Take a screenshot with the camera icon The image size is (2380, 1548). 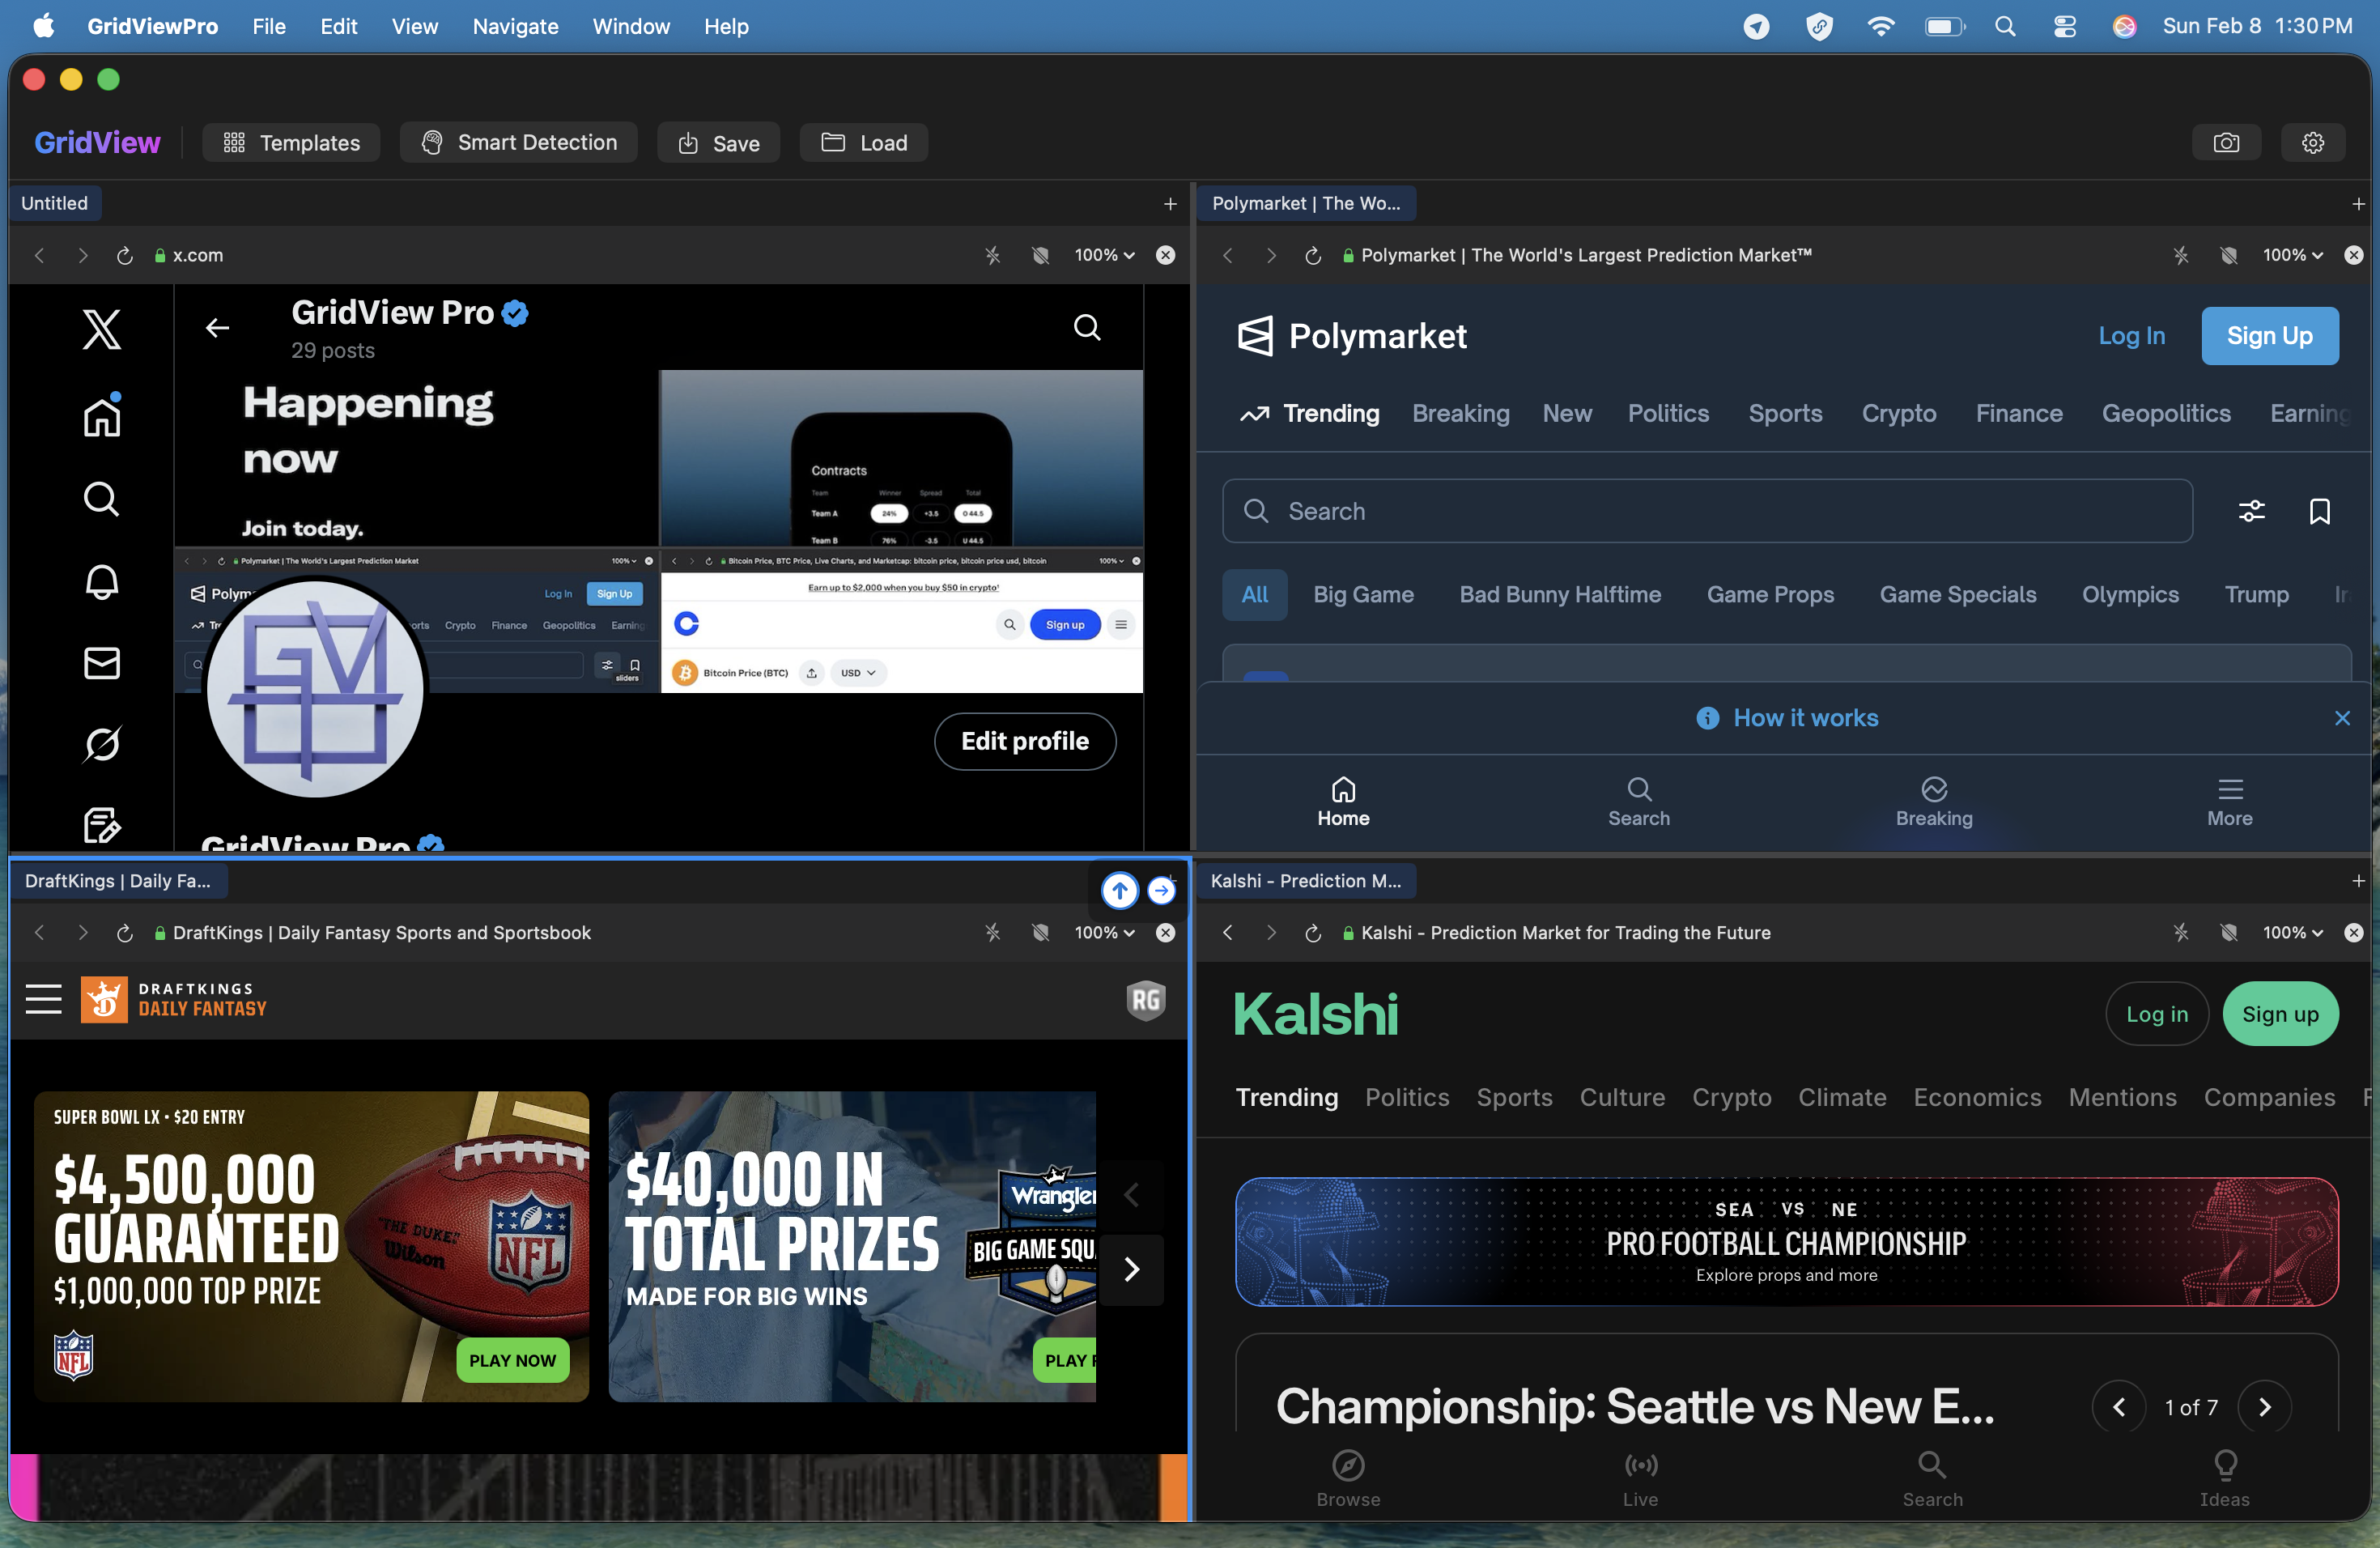(x=2226, y=142)
